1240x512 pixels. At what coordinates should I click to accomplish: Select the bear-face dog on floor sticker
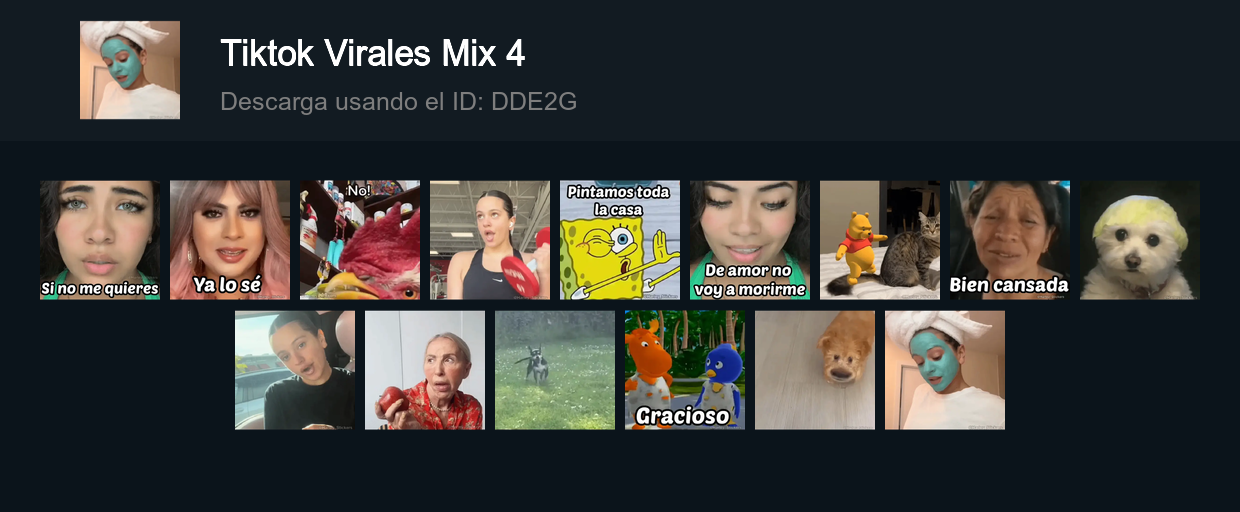click(815, 370)
